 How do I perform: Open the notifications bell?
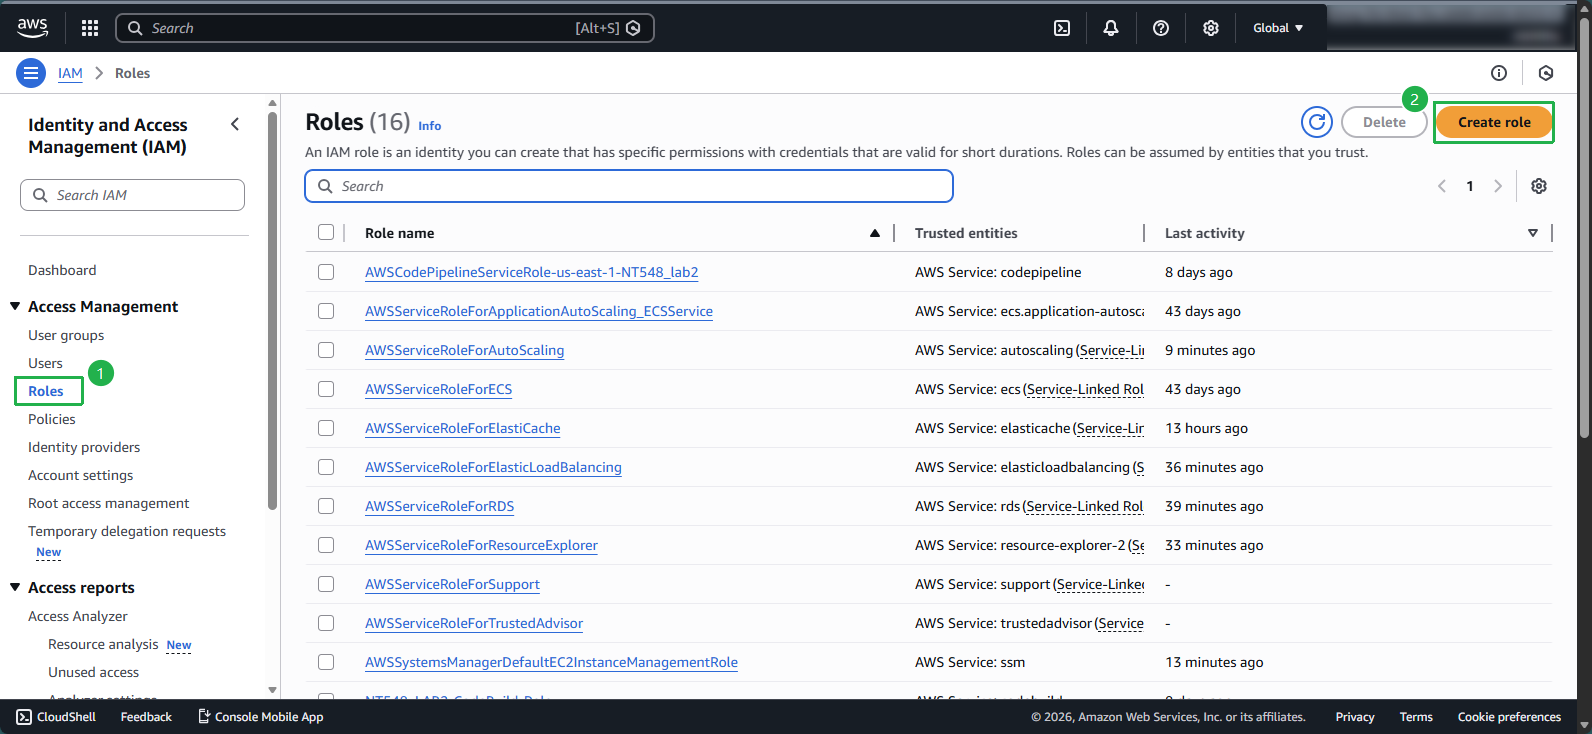click(1111, 28)
